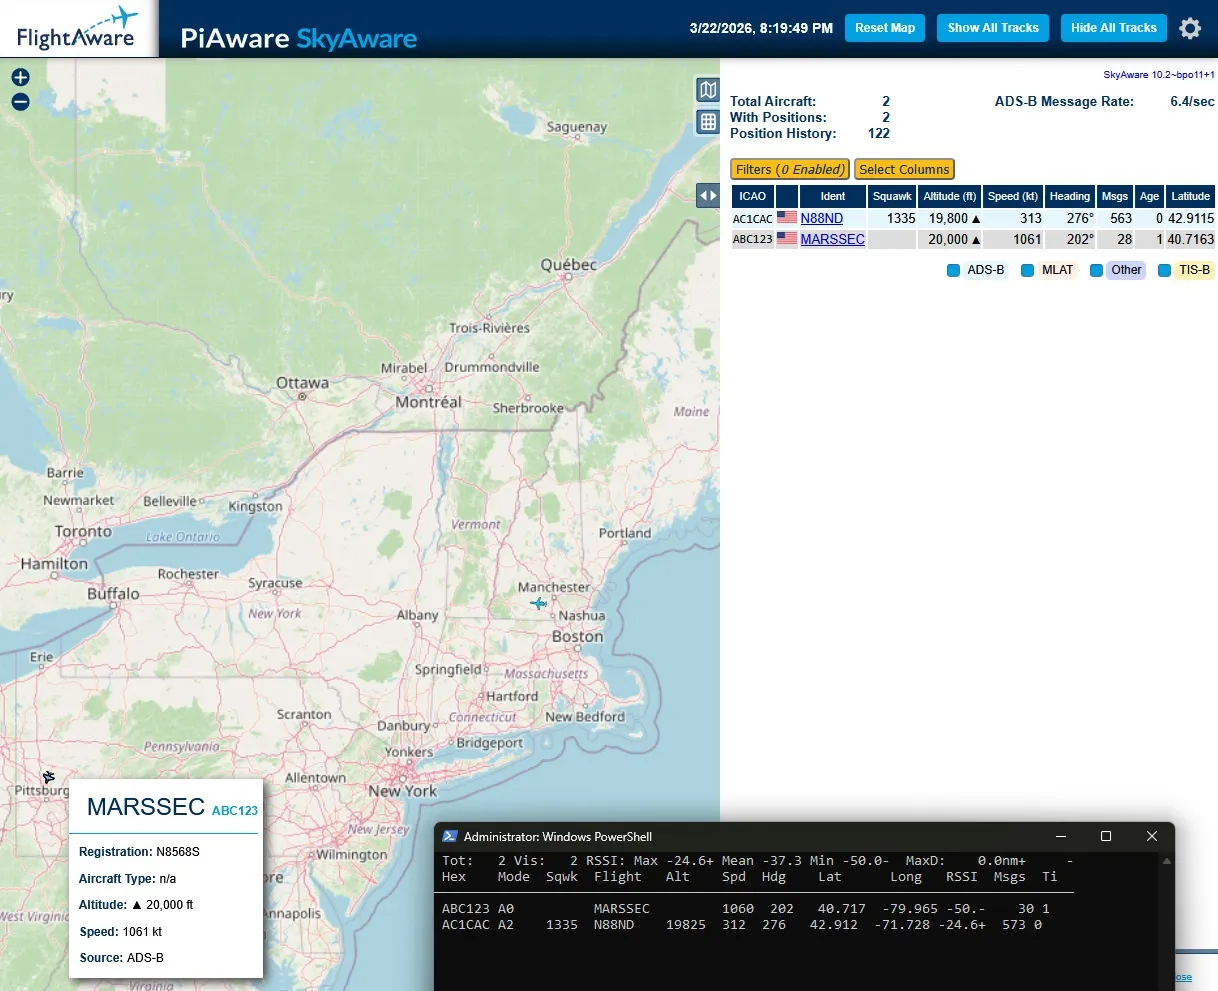Select the aircraft icon near Manchester

pyautogui.click(x=538, y=603)
